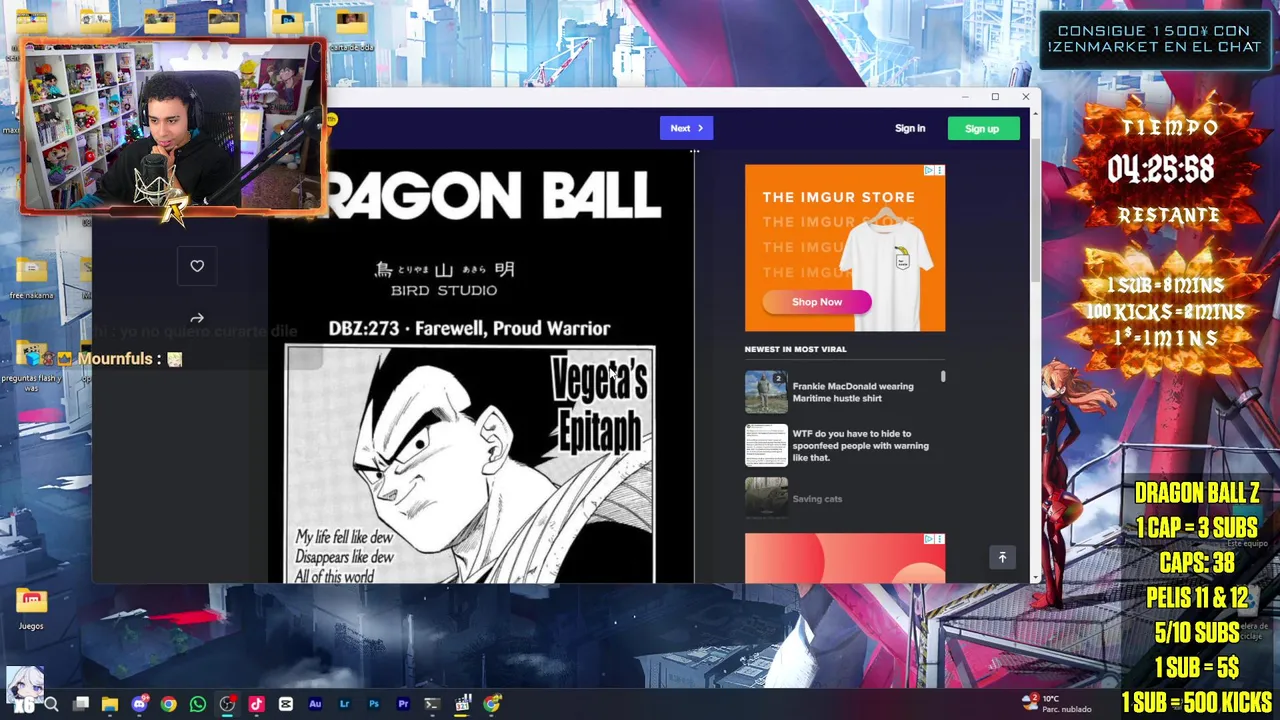Viewport: 1280px width, 720px height.
Task: Open 'WTF do you have to hide' post
Action: (861, 446)
